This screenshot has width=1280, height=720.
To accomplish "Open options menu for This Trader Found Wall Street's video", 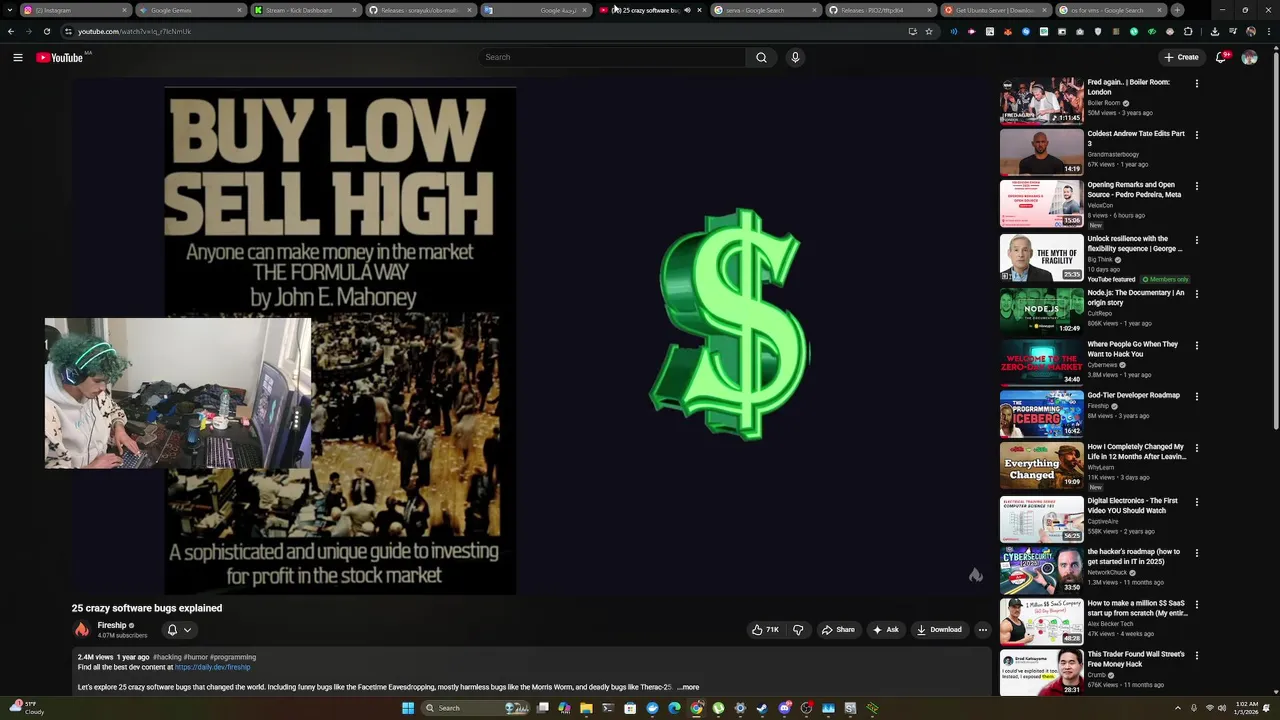I will click(1197, 656).
